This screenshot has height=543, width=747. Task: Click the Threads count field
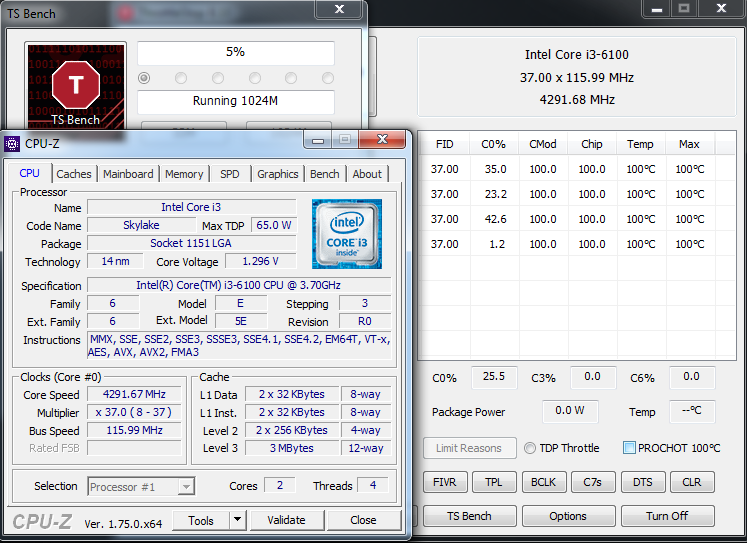373,485
